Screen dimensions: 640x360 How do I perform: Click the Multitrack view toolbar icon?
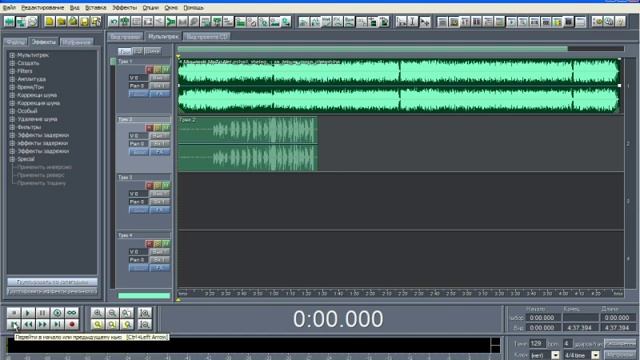[x=20, y=22]
